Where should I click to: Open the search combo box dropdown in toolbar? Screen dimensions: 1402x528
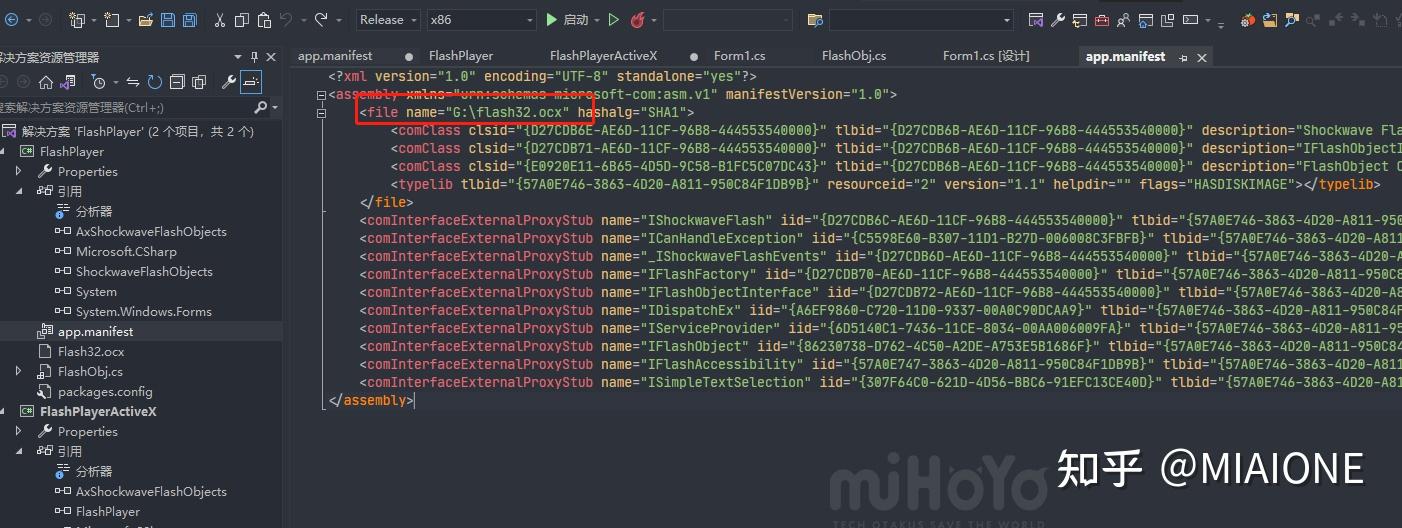click(1006, 20)
